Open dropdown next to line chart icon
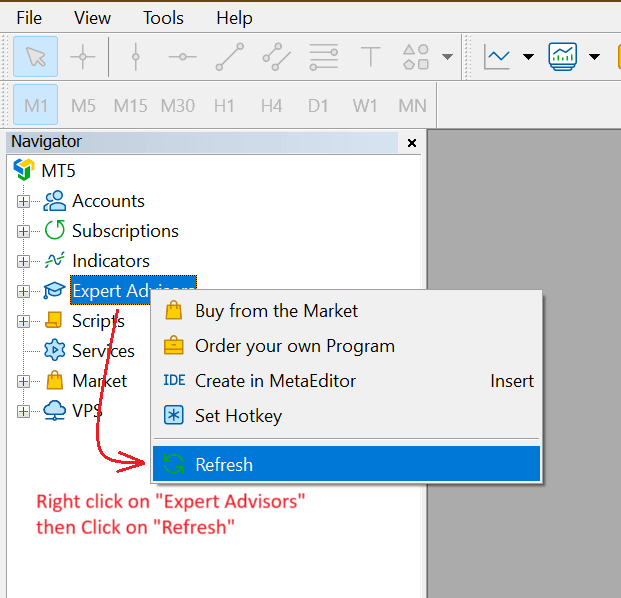Image resolution: width=621 pixels, height=598 pixels. pos(528,57)
